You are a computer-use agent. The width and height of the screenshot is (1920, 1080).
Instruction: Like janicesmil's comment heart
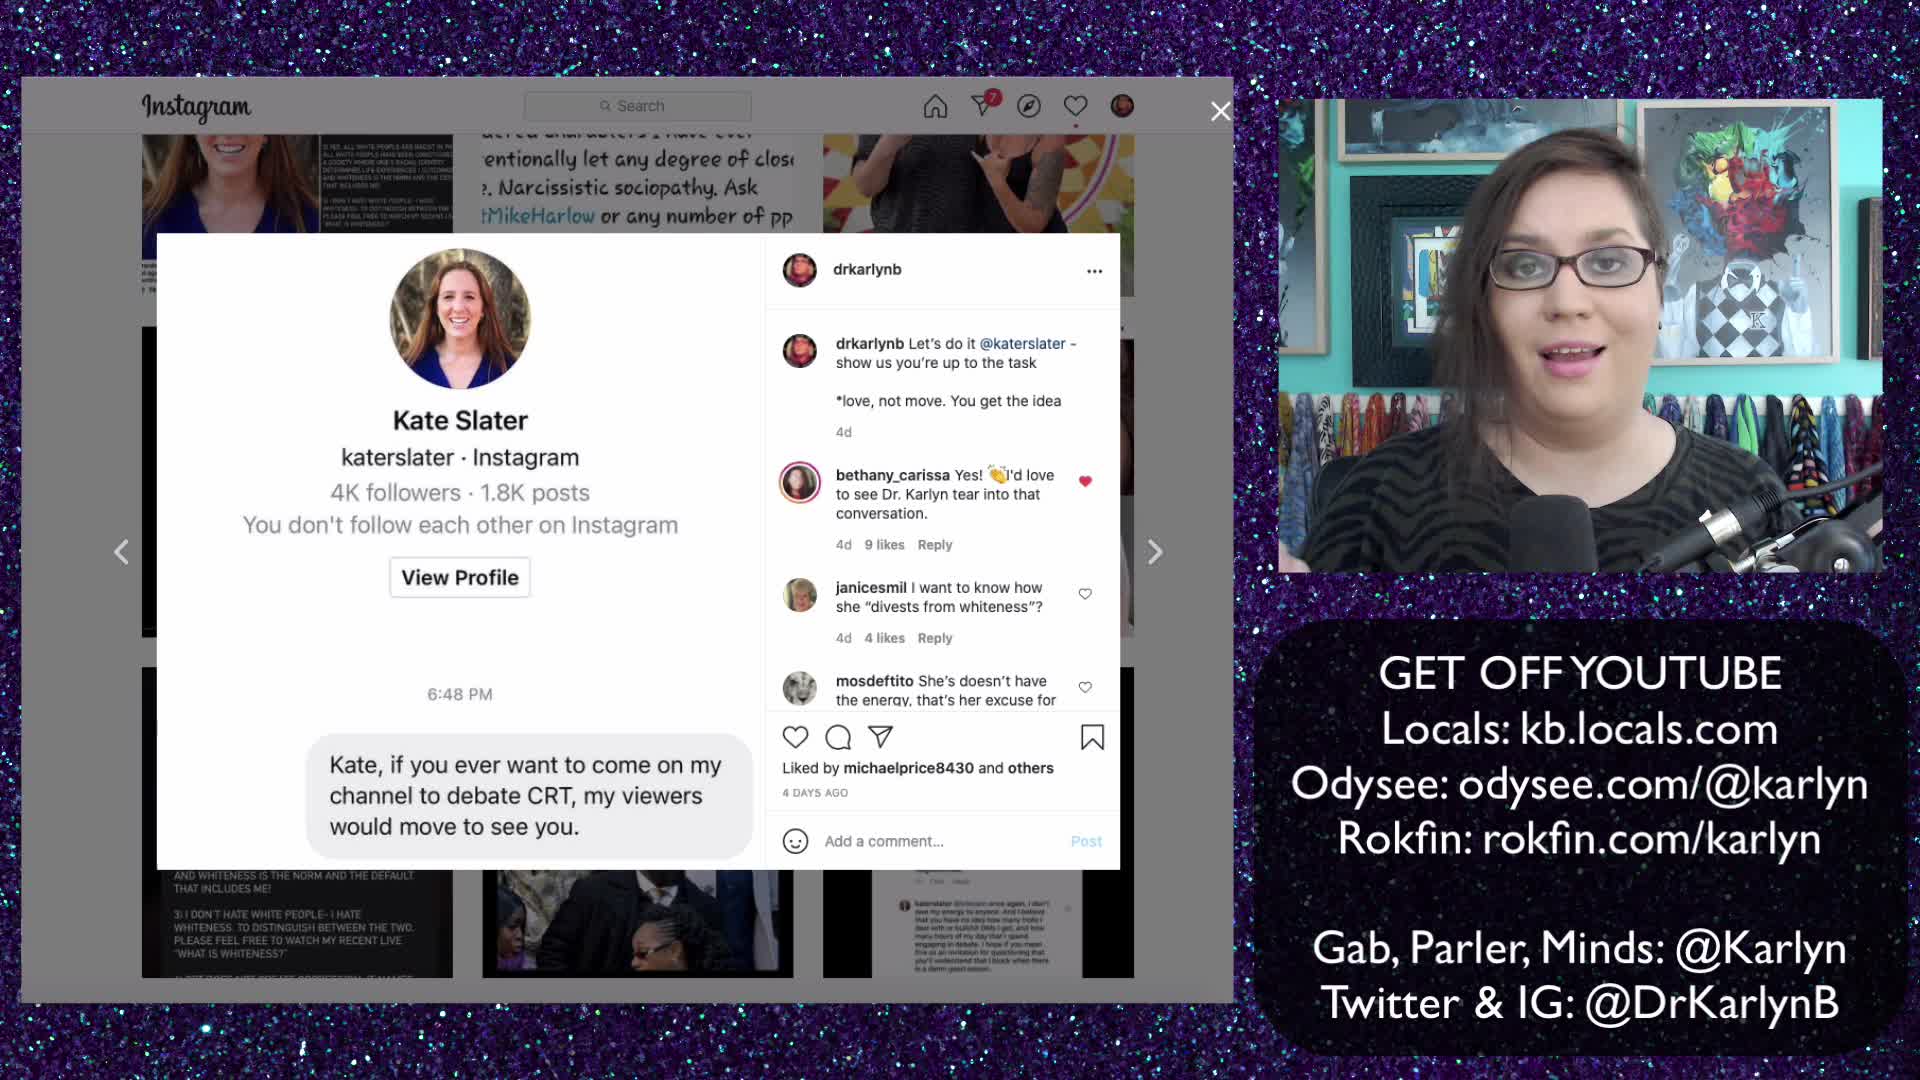click(x=1085, y=593)
